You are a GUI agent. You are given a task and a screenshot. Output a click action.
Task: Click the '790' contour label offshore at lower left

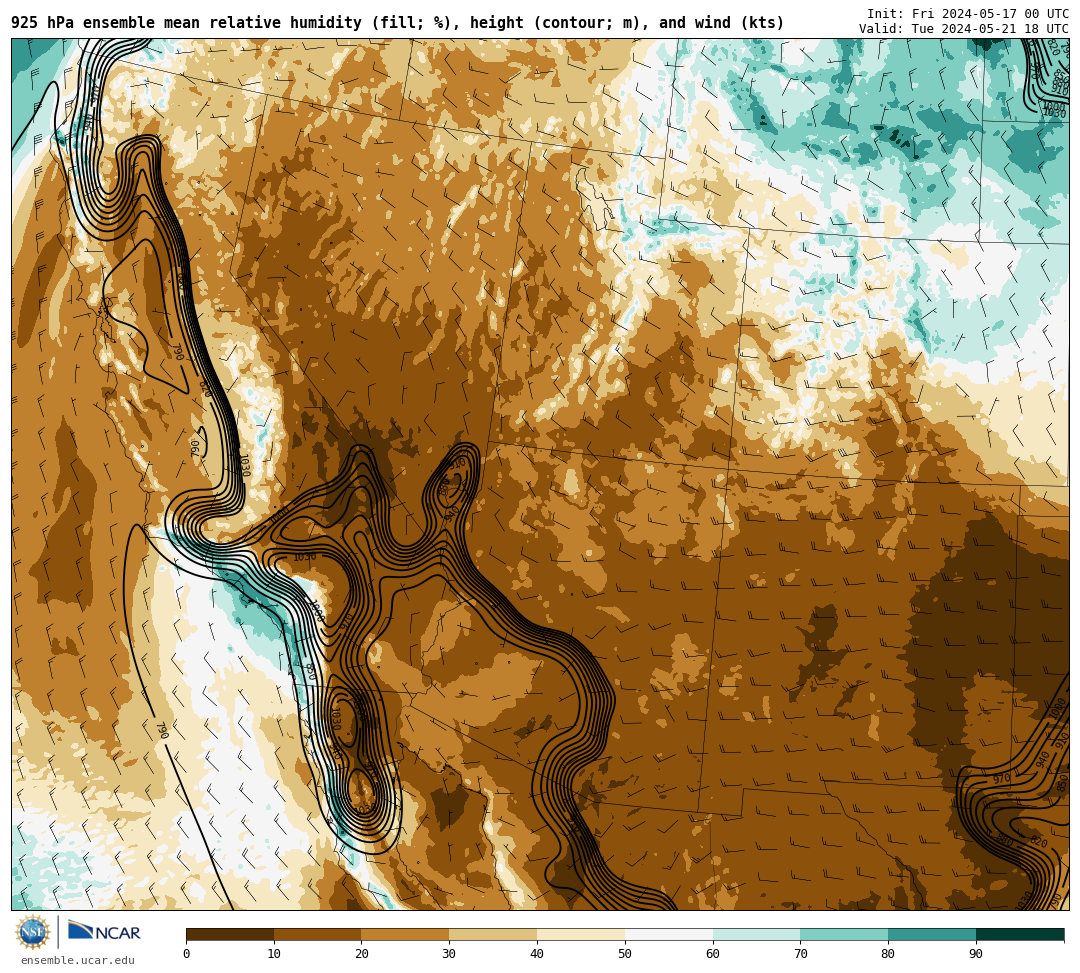(163, 730)
